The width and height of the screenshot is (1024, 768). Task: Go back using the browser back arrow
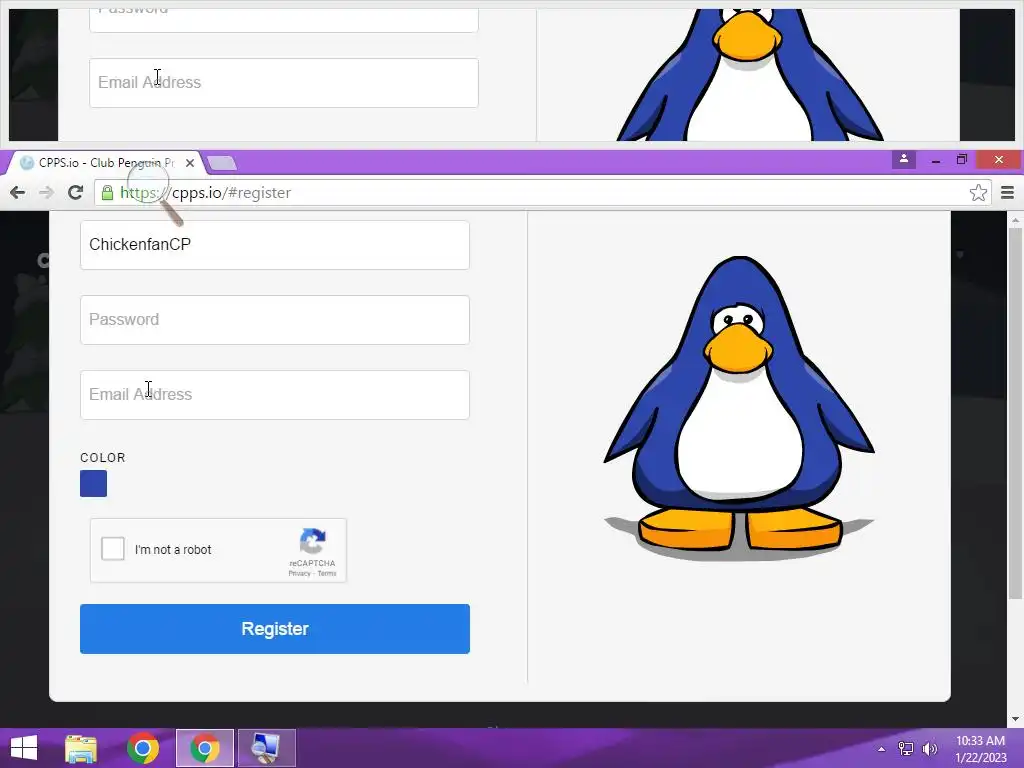[18, 193]
